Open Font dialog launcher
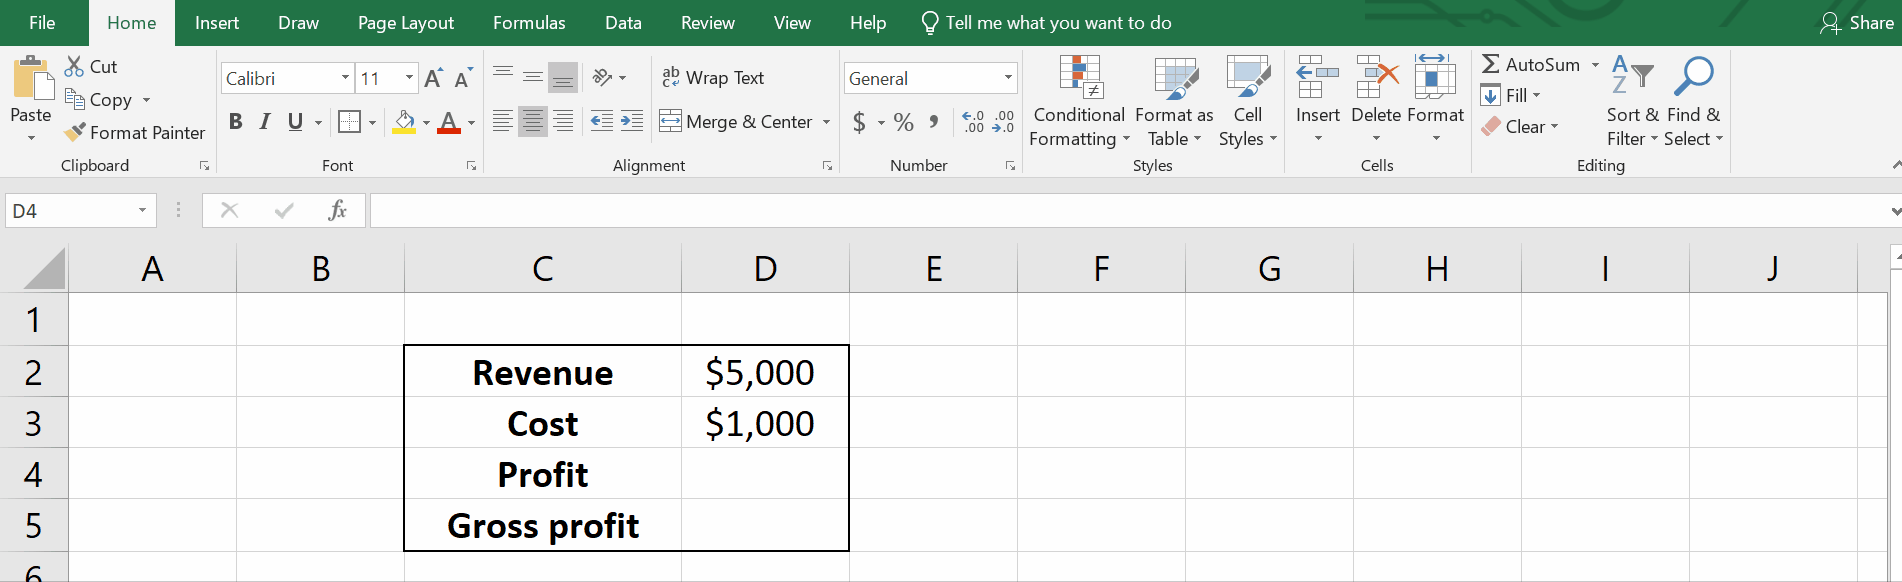Image resolution: width=1902 pixels, height=582 pixels. [x=471, y=166]
